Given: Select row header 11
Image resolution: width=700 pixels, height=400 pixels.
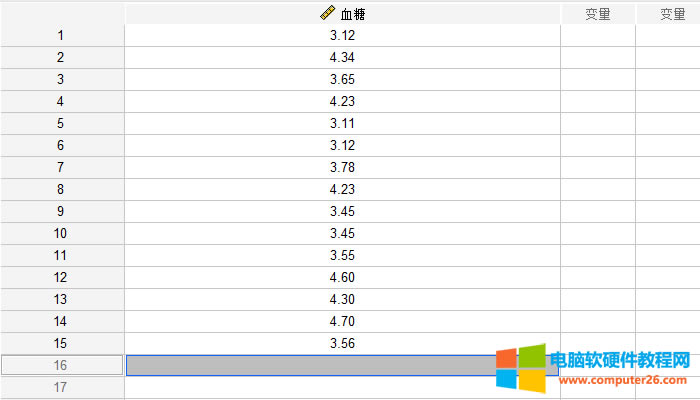Looking at the screenshot, I should [x=62, y=255].
